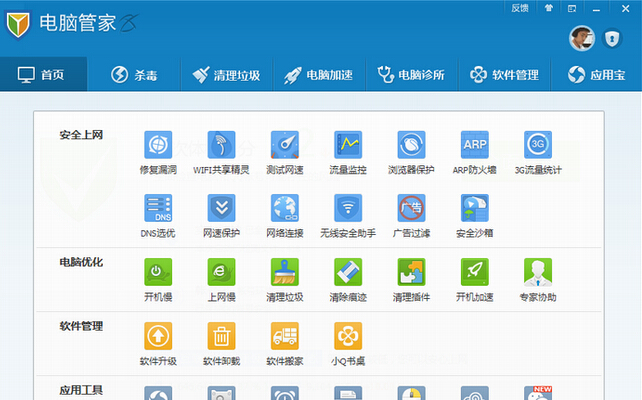
Task: Open 测试网速 speed test icon
Action: click(284, 145)
